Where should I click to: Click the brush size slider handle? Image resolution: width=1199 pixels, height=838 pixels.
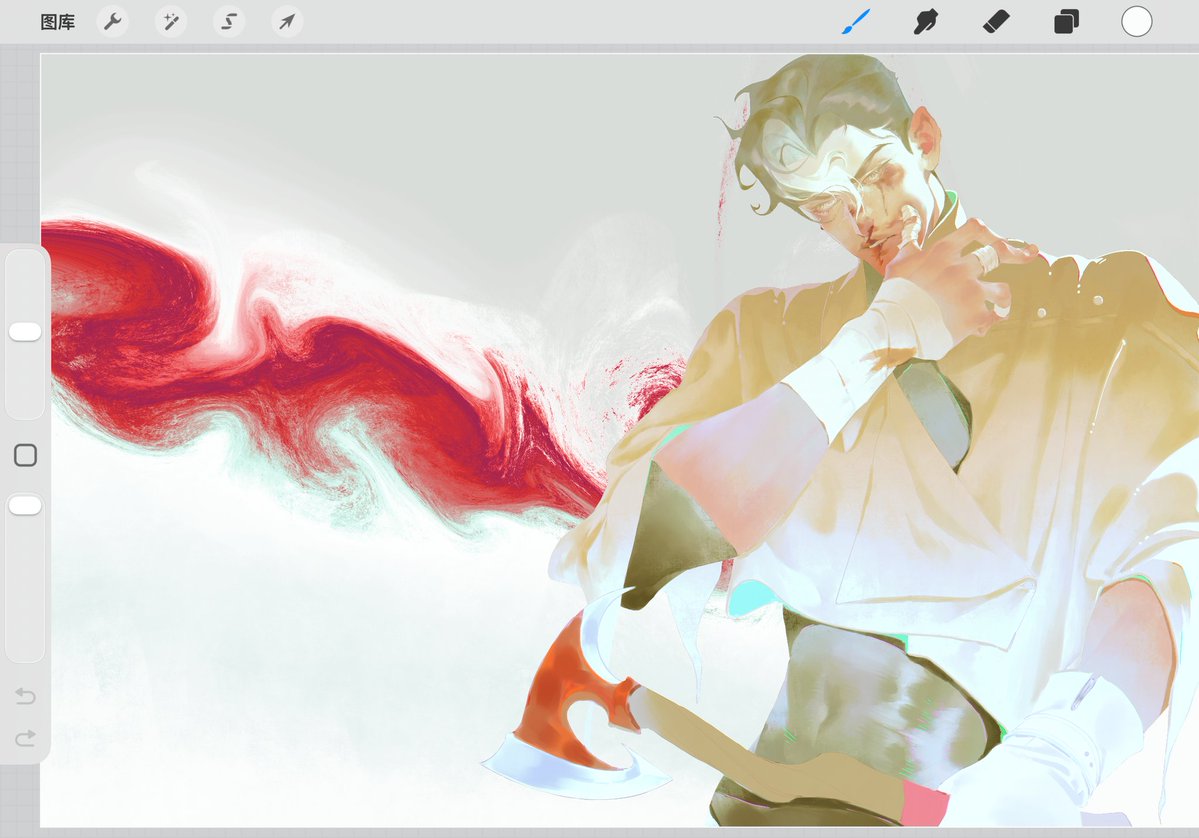24,332
